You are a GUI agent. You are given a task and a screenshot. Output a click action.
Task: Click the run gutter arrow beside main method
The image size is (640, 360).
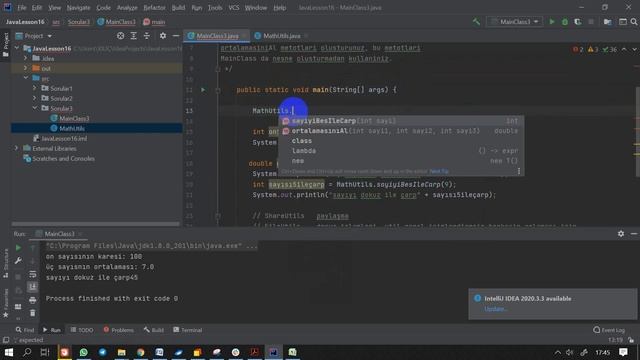point(203,89)
